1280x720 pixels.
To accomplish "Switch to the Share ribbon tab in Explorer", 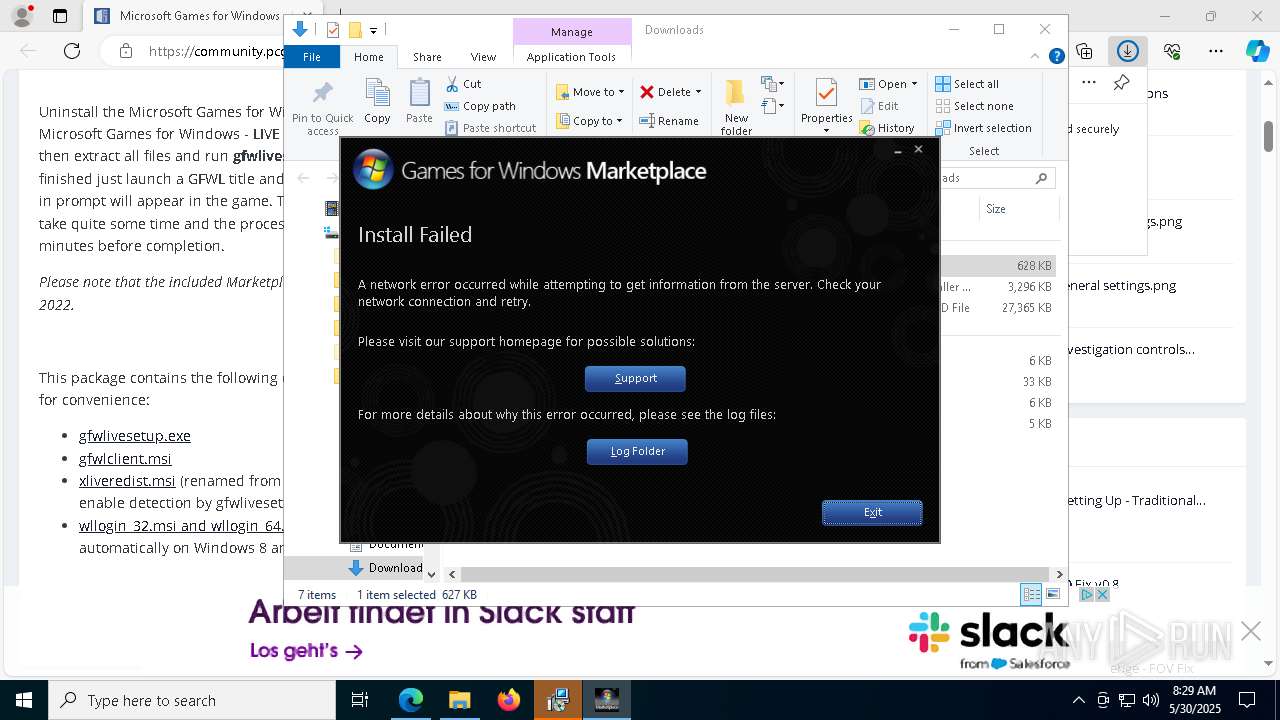I will [x=427, y=57].
